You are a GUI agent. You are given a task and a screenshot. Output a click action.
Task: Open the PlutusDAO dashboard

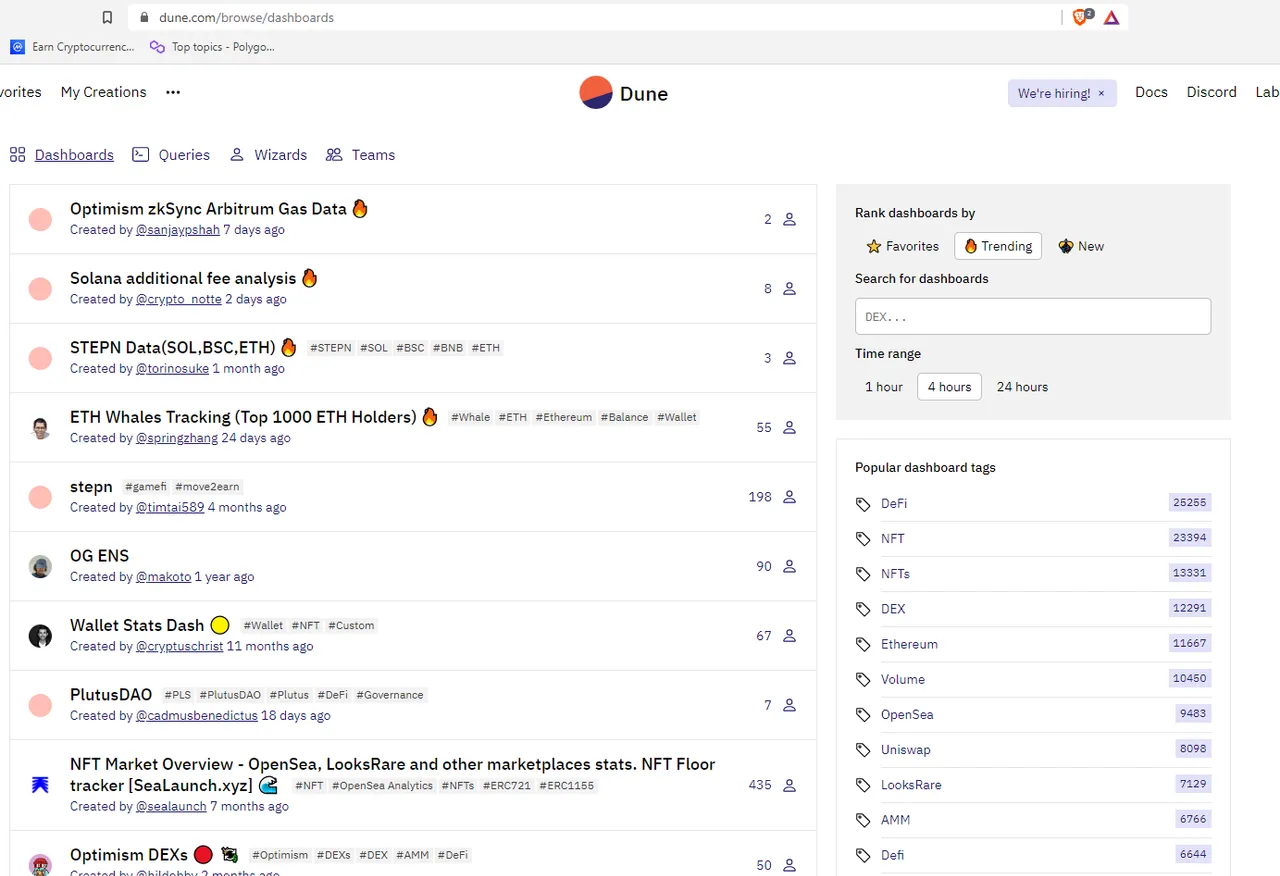[111, 695]
